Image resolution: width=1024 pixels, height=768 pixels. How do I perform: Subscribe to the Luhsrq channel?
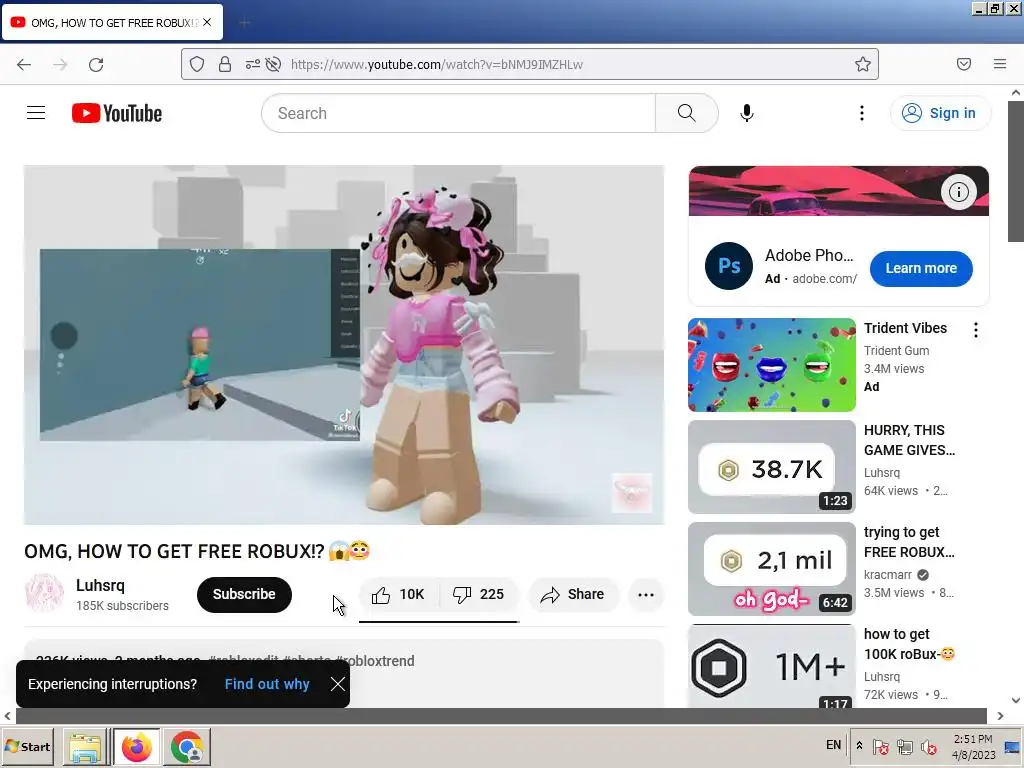pyautogui.click(x=244, y=594)
